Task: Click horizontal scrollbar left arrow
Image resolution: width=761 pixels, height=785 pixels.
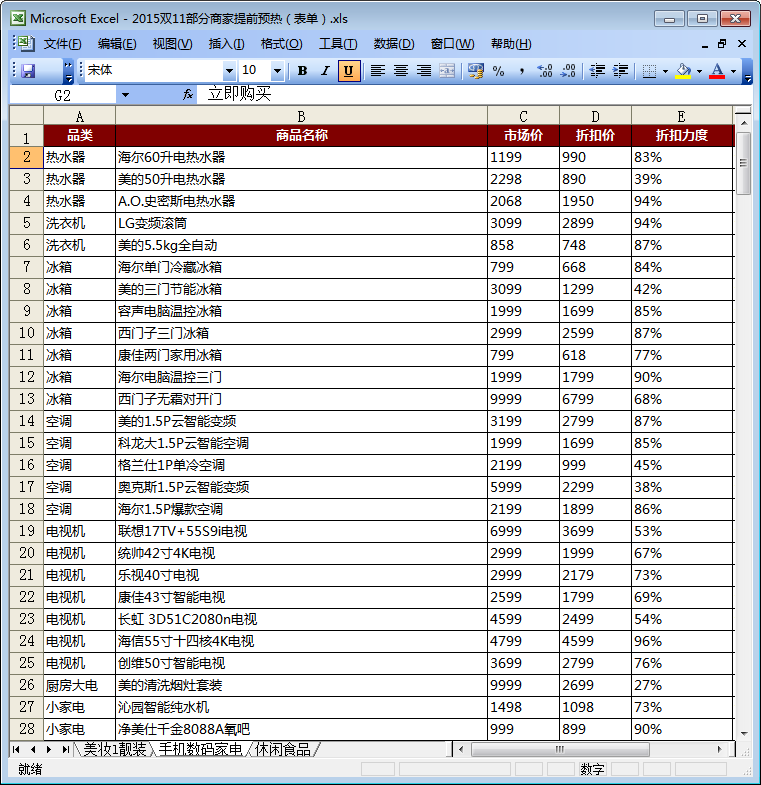Action: point(461,749)
